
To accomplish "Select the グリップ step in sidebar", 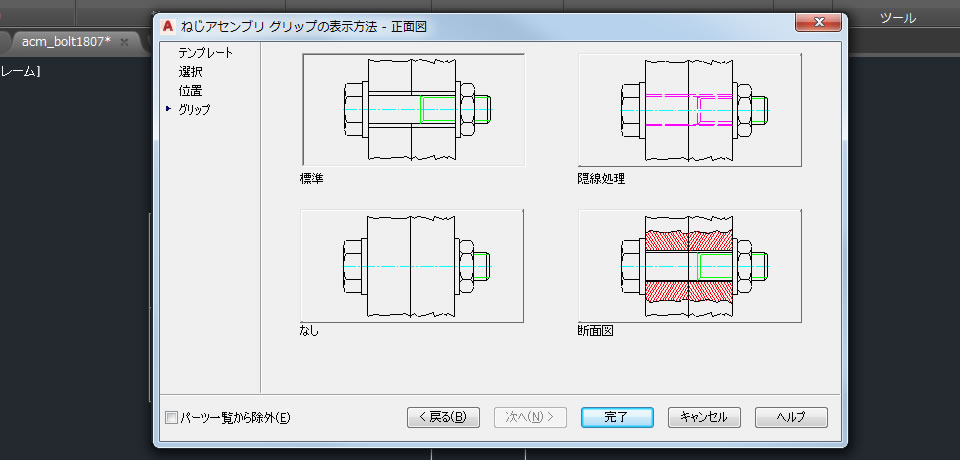I will (x=194, y=110).
